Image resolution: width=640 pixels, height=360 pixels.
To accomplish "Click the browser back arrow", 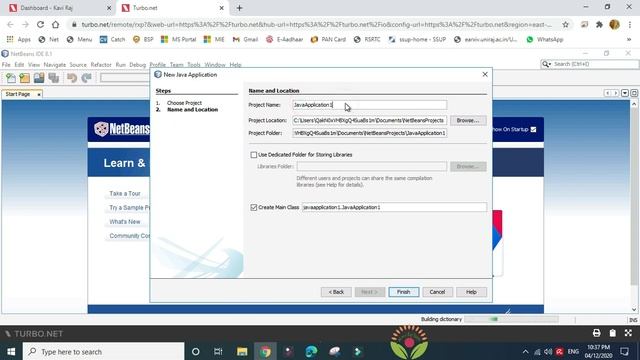I will click(10, 24).
